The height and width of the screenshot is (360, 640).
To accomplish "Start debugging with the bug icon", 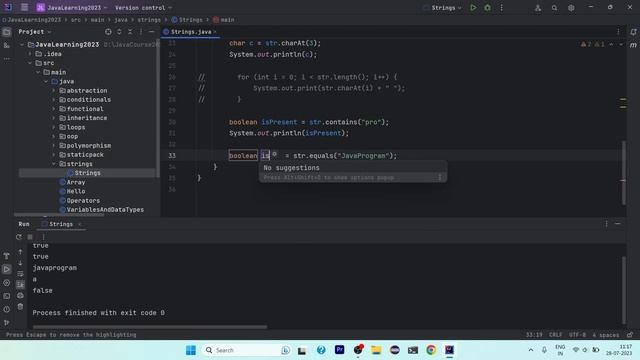I will 487,7.
